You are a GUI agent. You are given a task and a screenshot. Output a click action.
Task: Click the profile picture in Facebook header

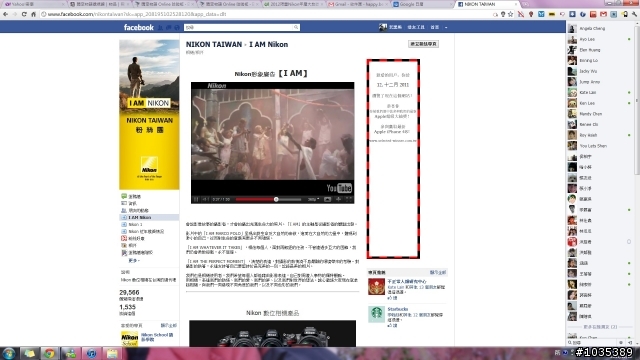[x=382, y=27]
